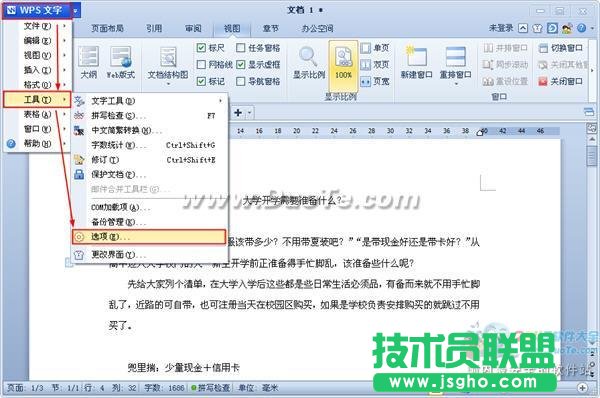This screenshot has width=600, height=398.
Task: Click the vertical scrollbar thumb
Action: tap(592, 155)
